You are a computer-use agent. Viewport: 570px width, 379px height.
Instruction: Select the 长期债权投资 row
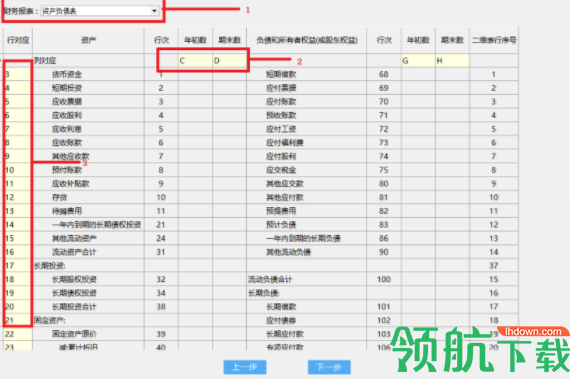tap(74, 293)
